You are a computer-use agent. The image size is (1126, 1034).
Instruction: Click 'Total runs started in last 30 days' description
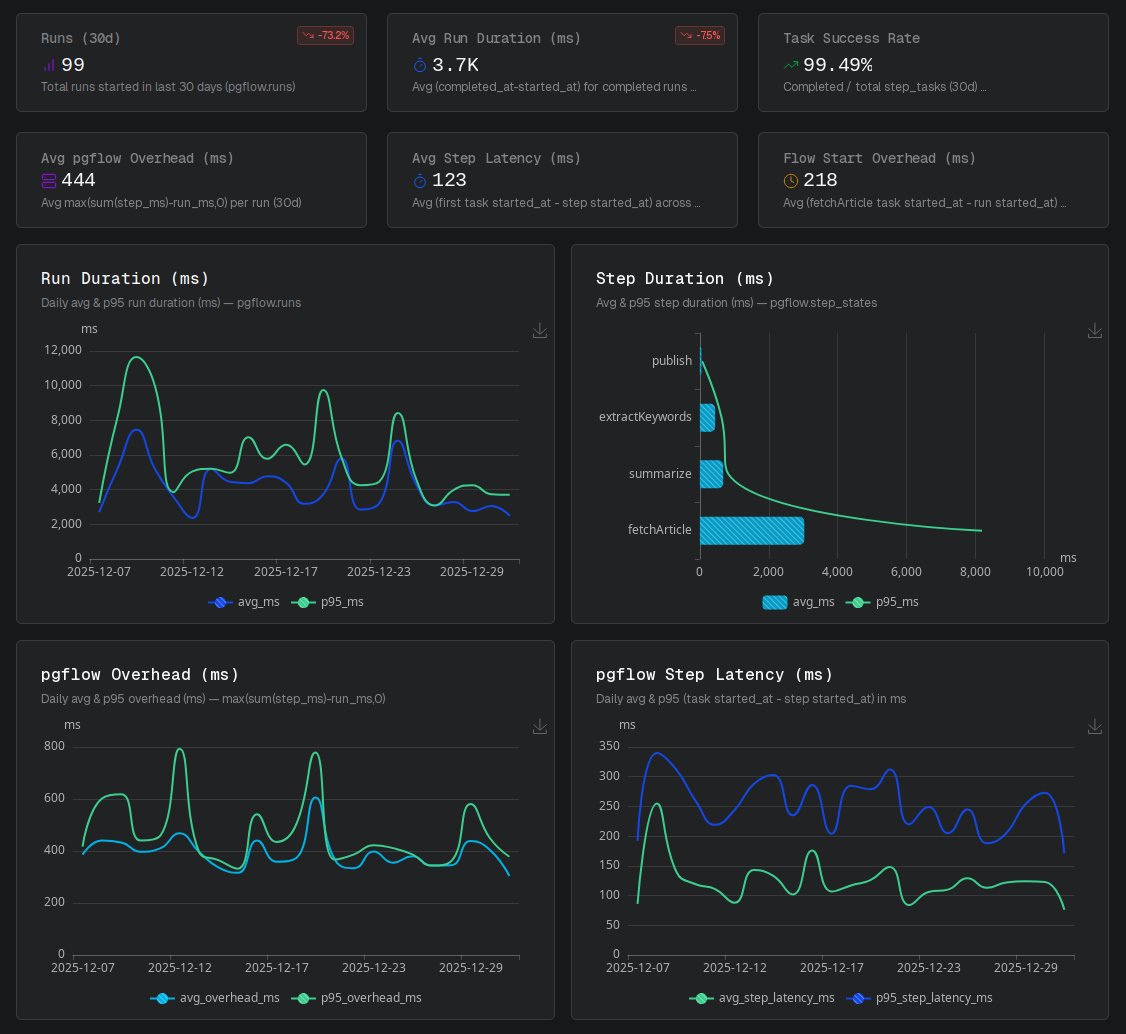[x=168, y=87]
